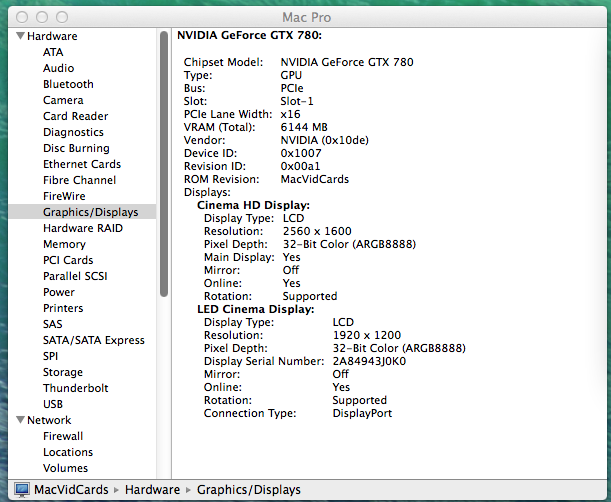Select Thunderbolt in the sidebar
The image size is (611, 502).
click(76, 387)
